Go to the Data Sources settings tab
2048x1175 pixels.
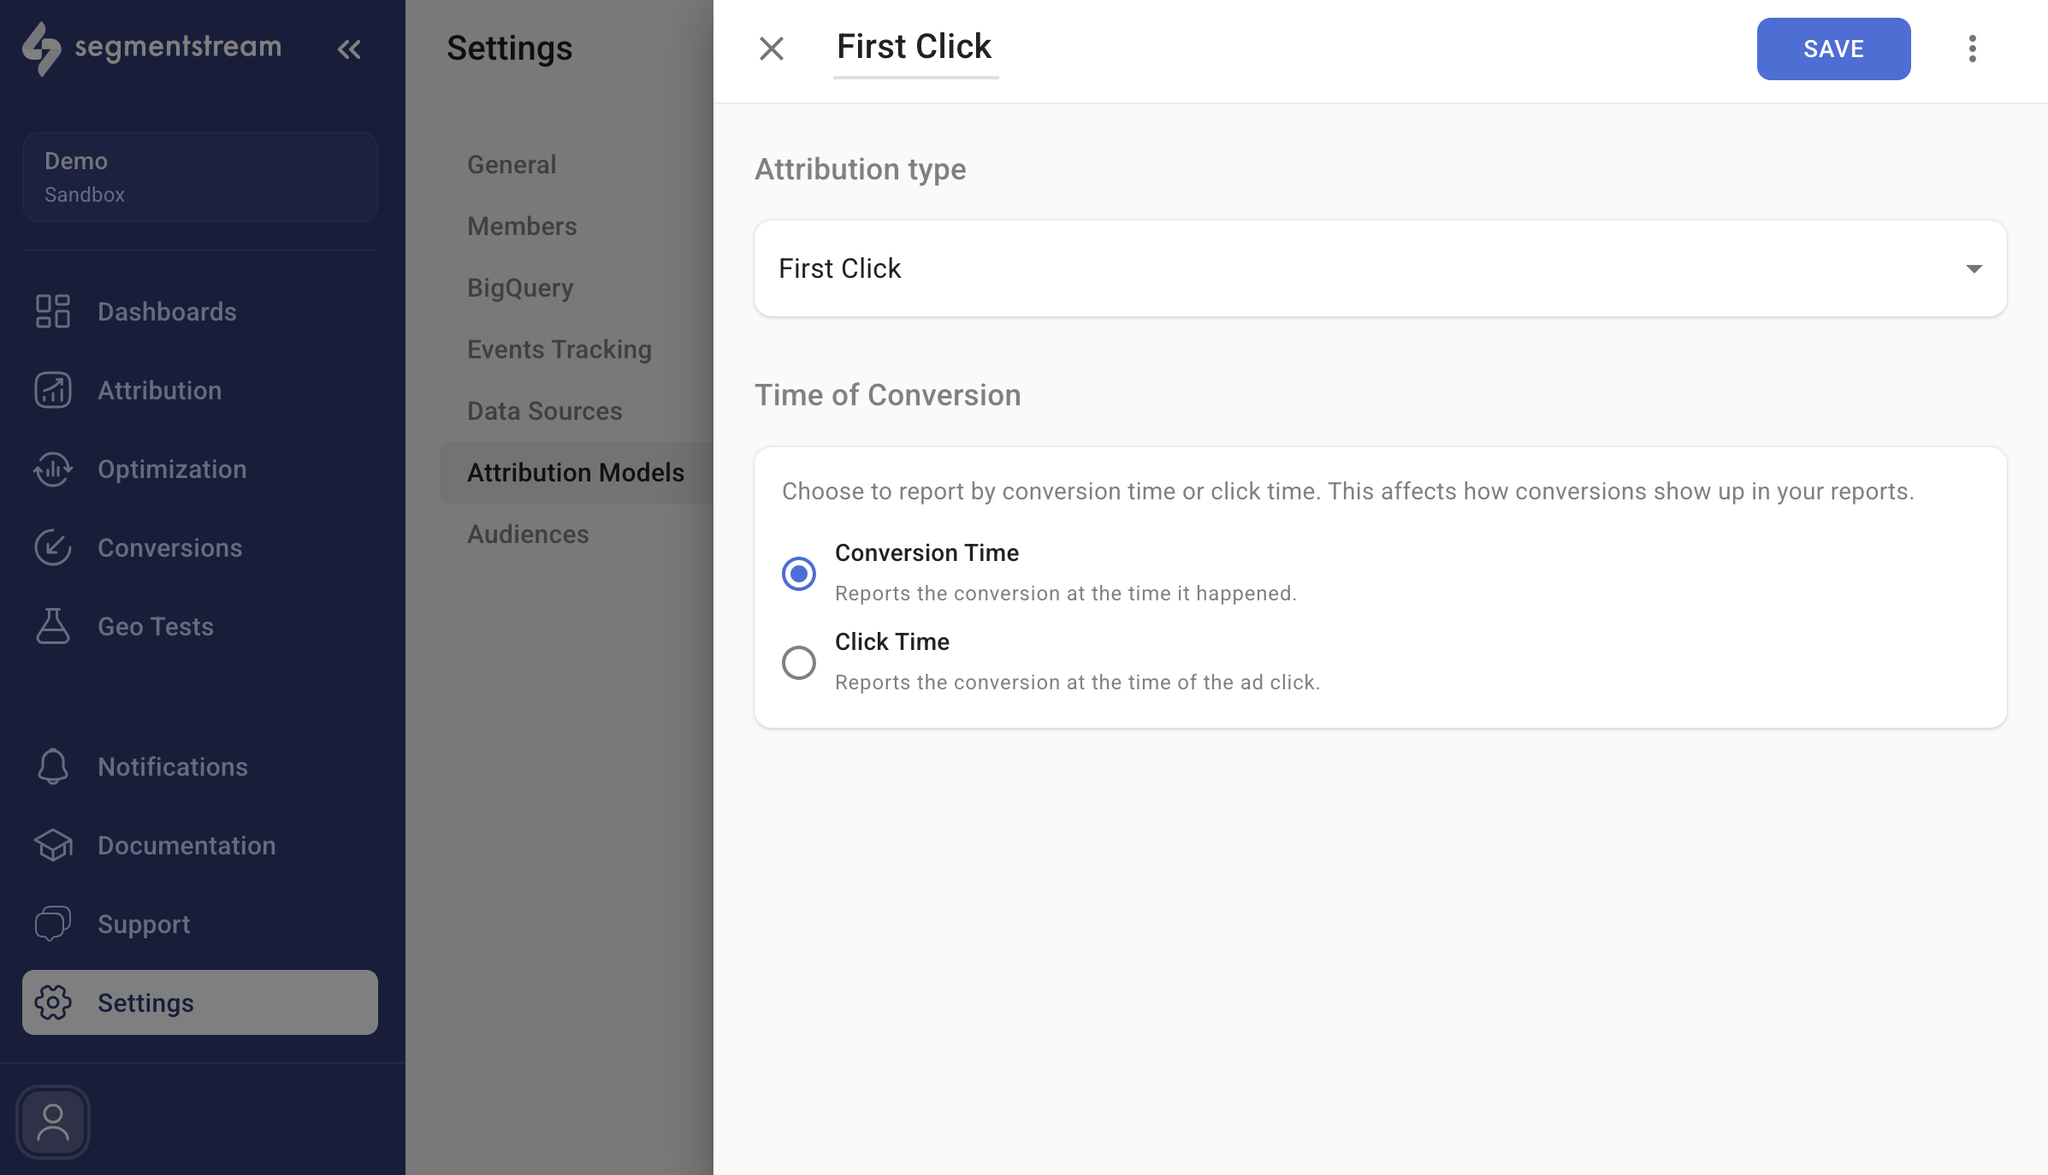click(544, 411)
